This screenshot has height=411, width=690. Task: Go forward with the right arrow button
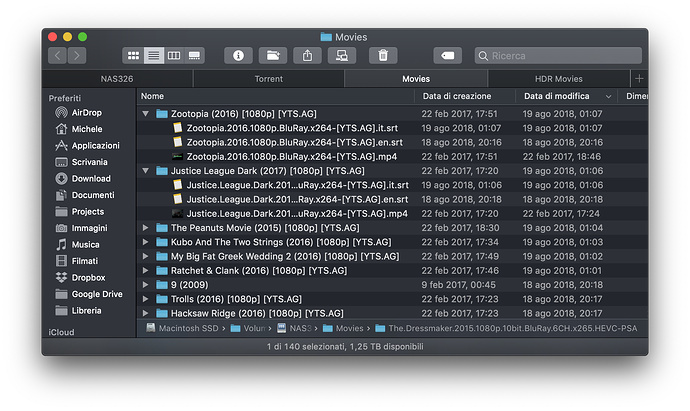tap(77, 55)
